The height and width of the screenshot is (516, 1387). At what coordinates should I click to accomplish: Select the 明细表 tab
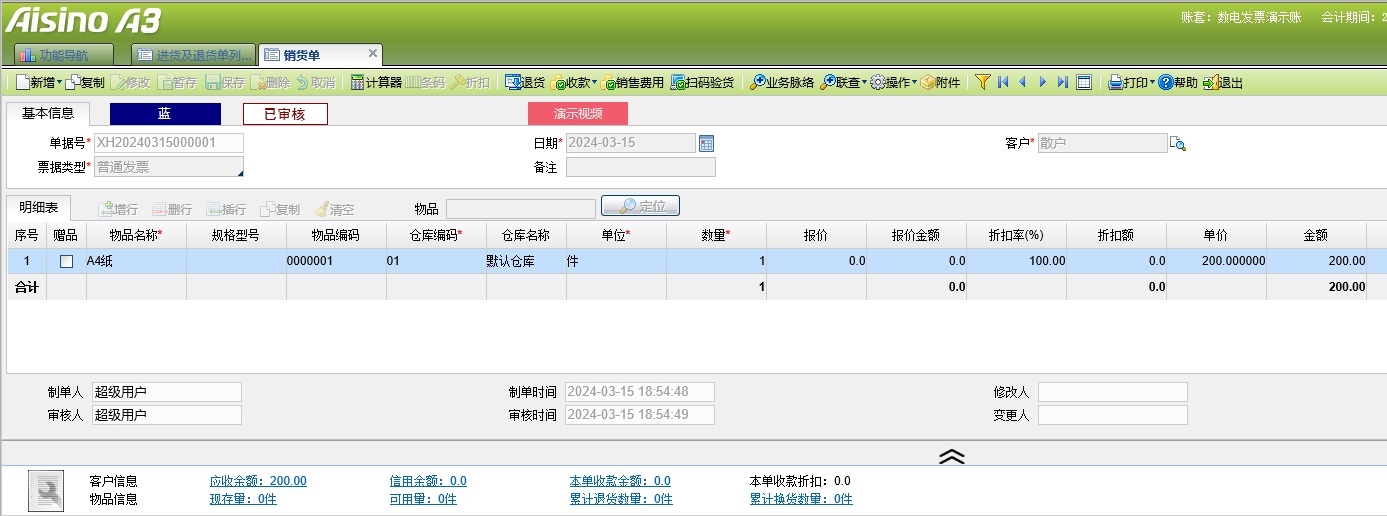coord(39,208)
